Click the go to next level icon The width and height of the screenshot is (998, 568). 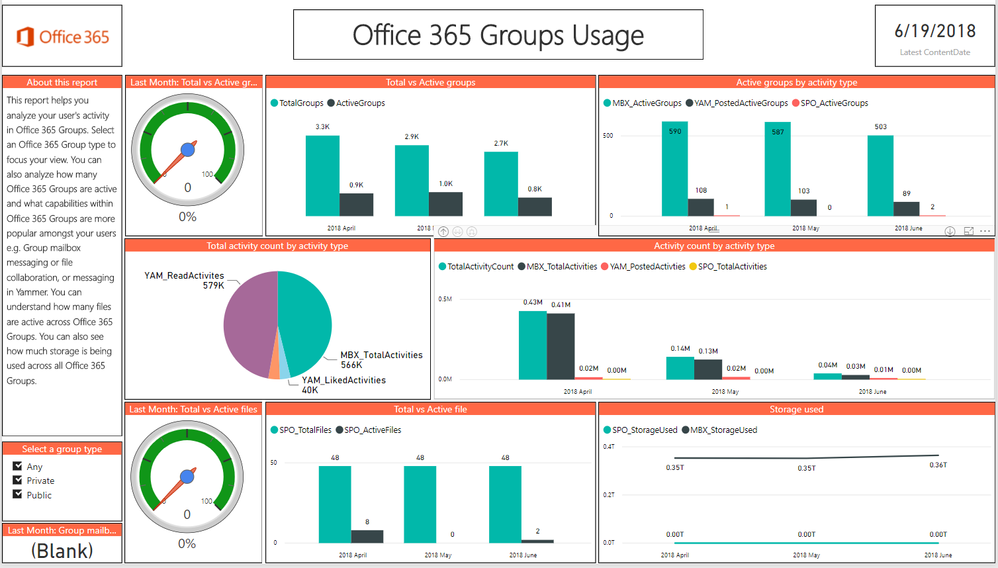(458, 232)
